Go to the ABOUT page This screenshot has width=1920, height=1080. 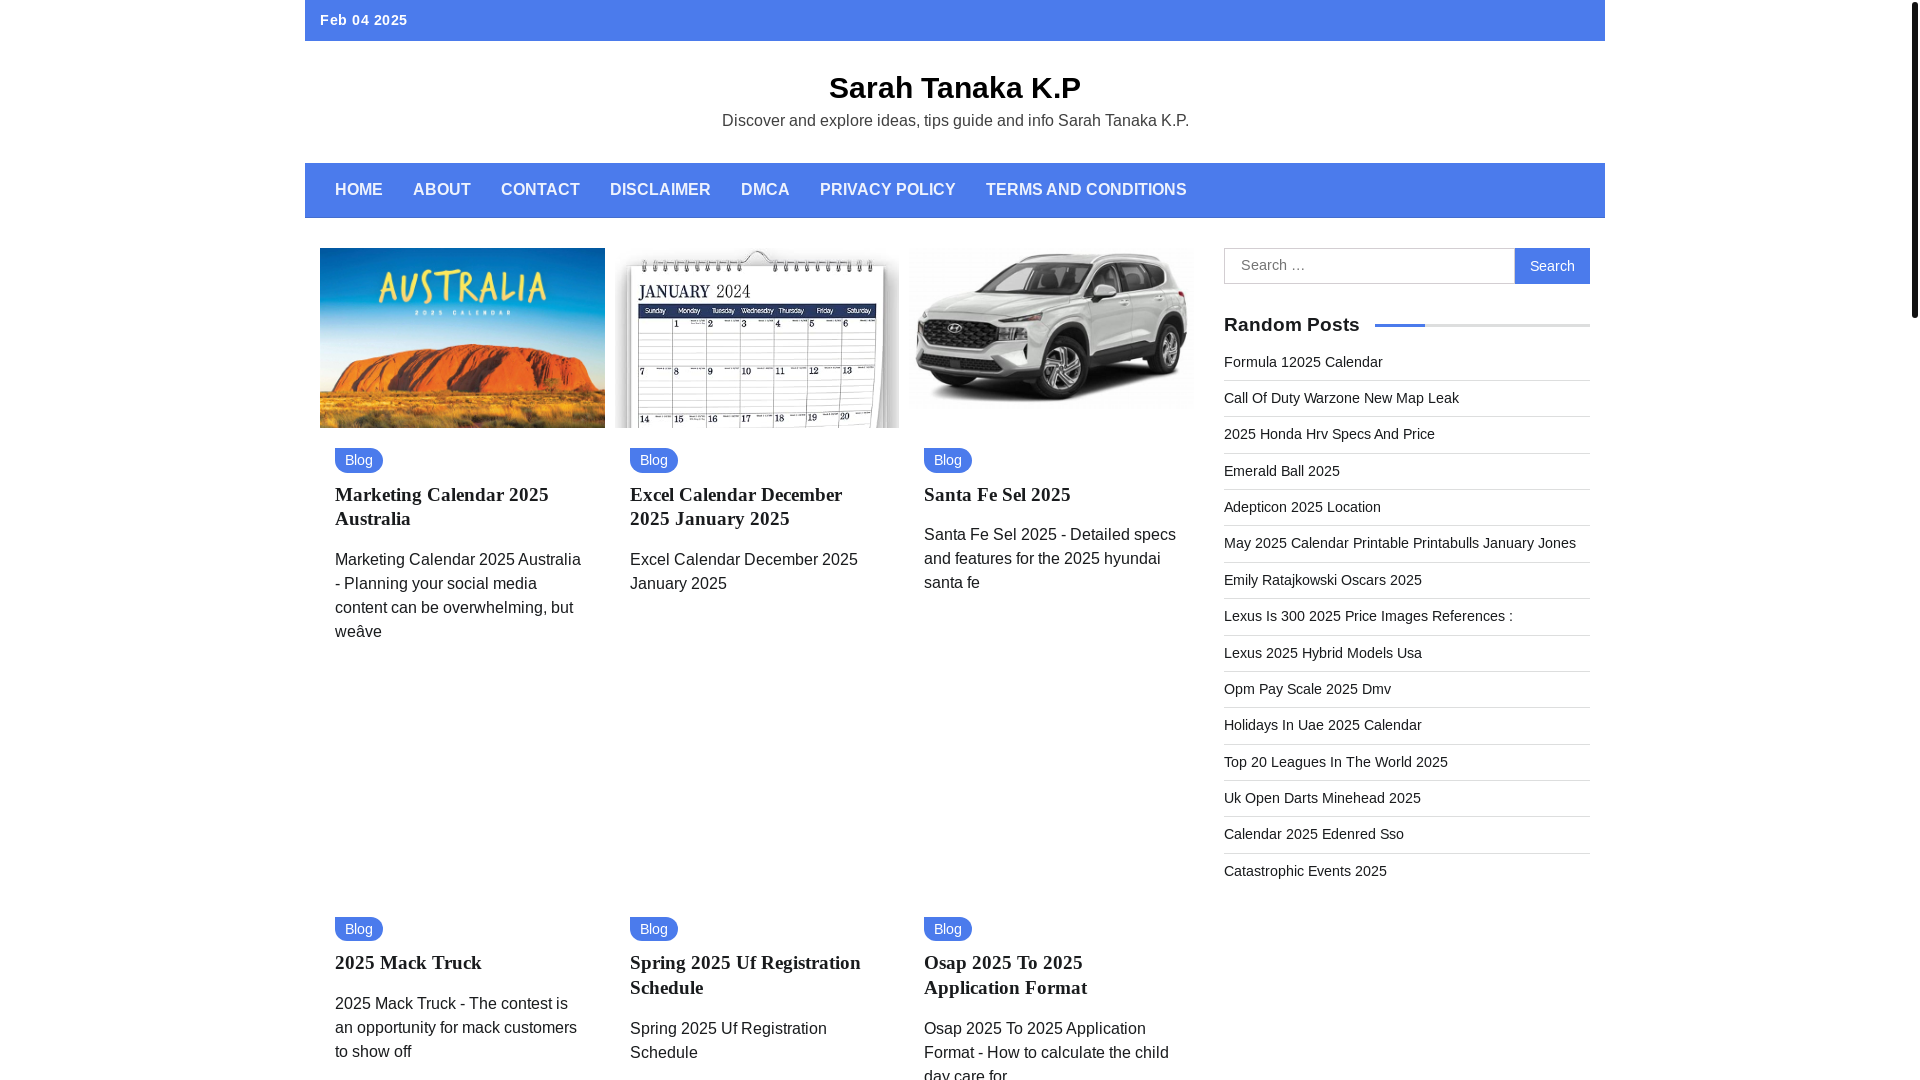coord(441,190)
